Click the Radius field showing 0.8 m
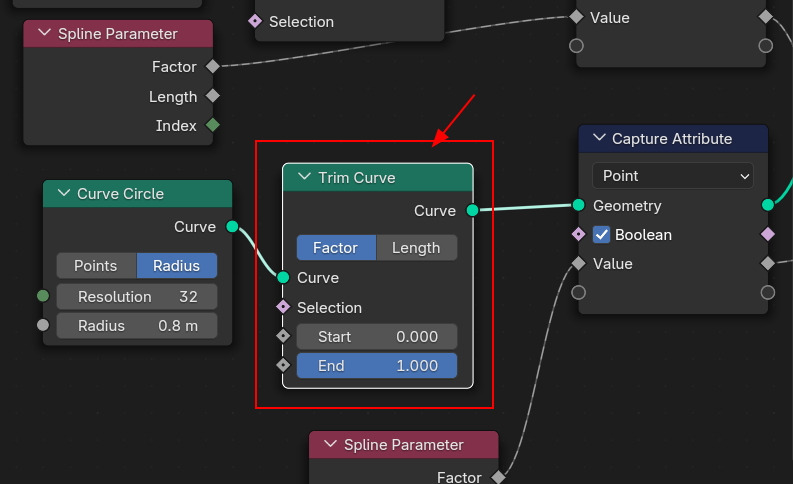This screenshot has width=793, height=484. (137, 326)
